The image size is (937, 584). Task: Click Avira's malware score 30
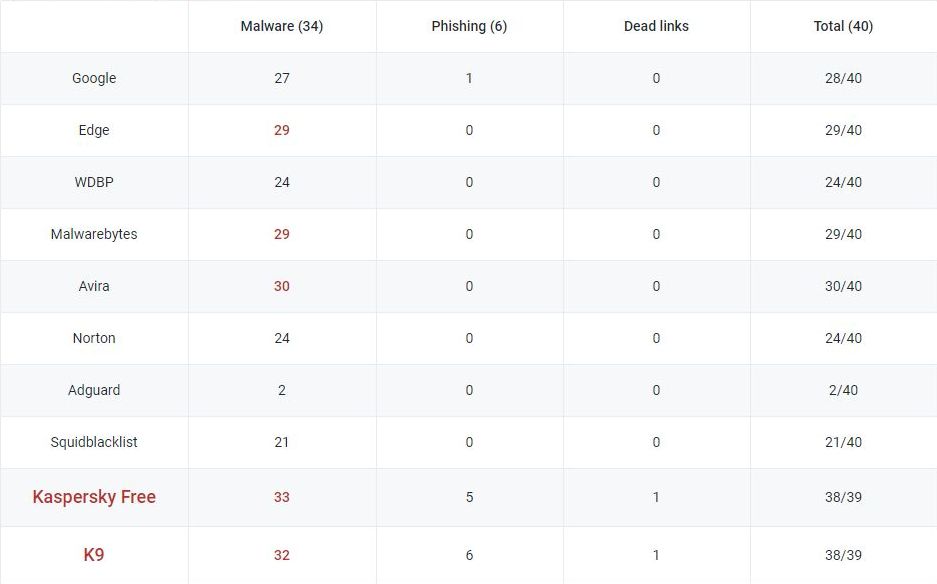click(x=281, y=286)
